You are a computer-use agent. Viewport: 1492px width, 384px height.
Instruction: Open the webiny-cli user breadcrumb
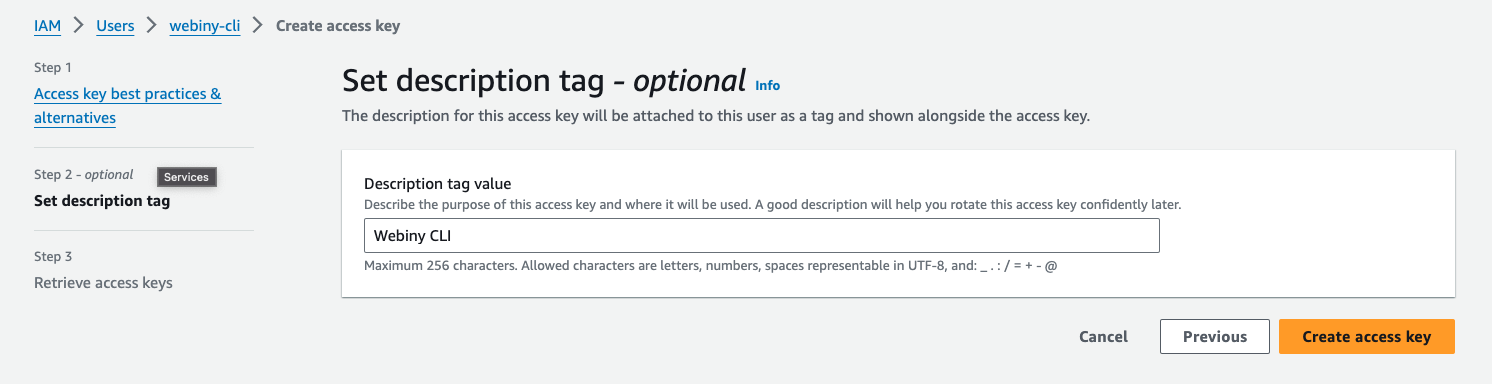(205, 26)
